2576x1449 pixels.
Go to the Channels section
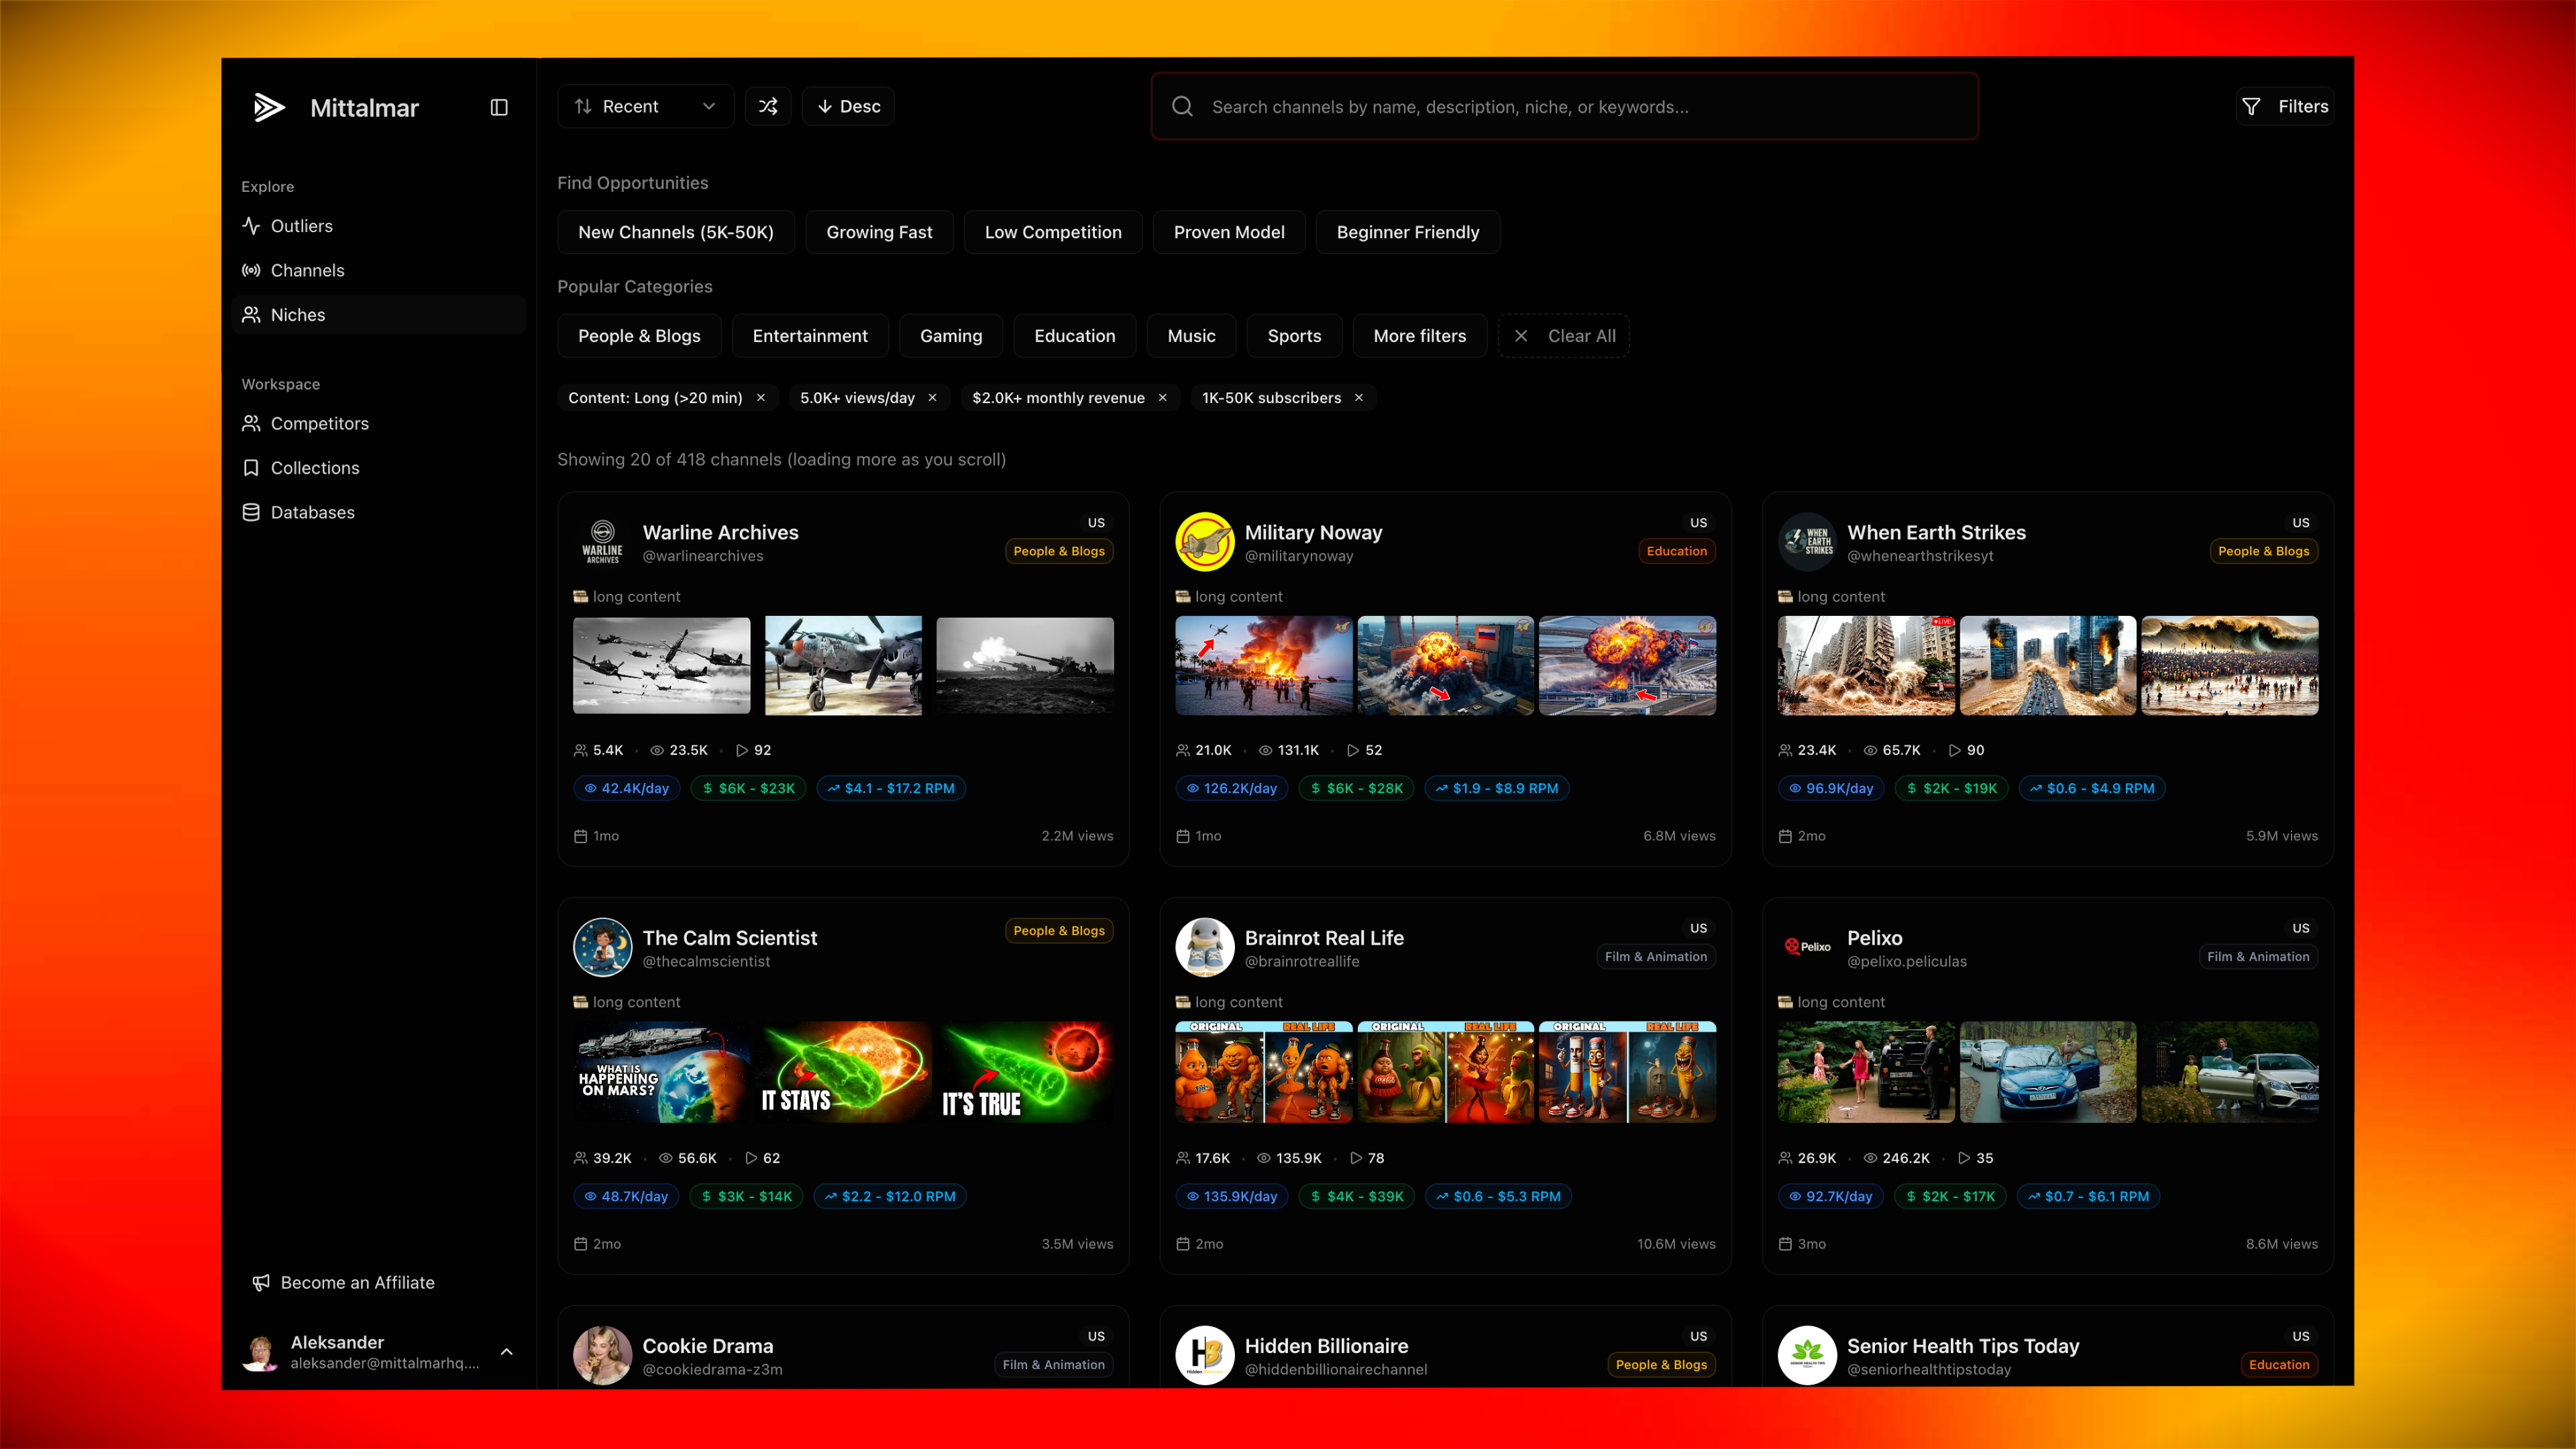click(307, 270)
